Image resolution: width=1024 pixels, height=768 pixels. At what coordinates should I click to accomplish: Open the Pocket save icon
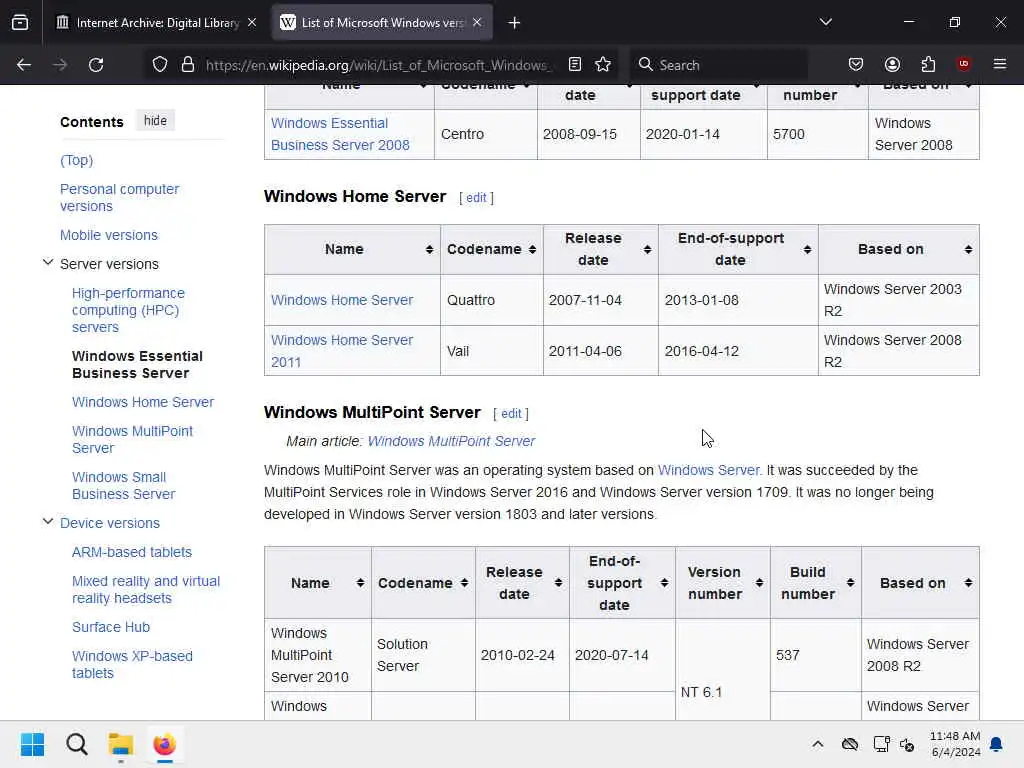click(x=856, y=64)
